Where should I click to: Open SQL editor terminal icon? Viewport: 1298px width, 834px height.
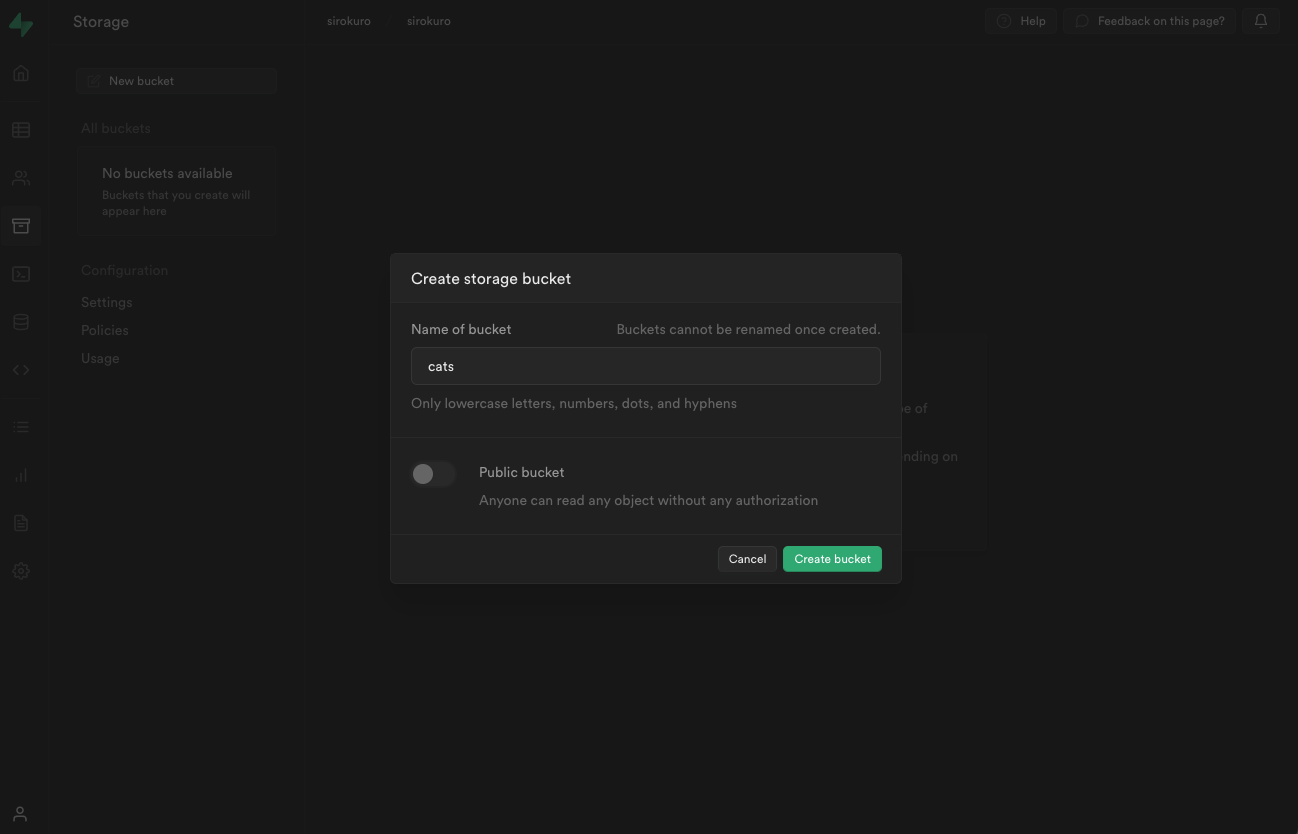21,274
